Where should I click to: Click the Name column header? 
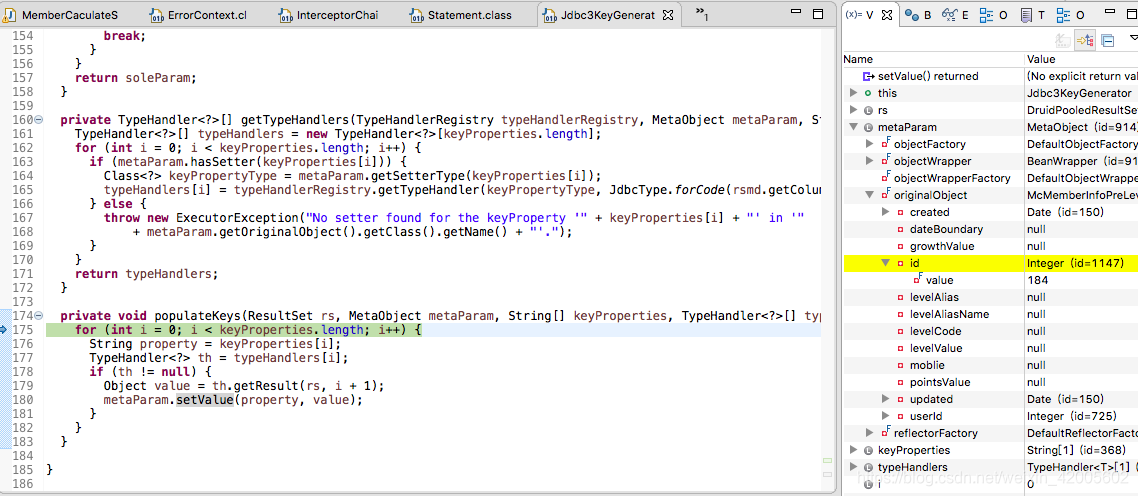tap(933, 59)
